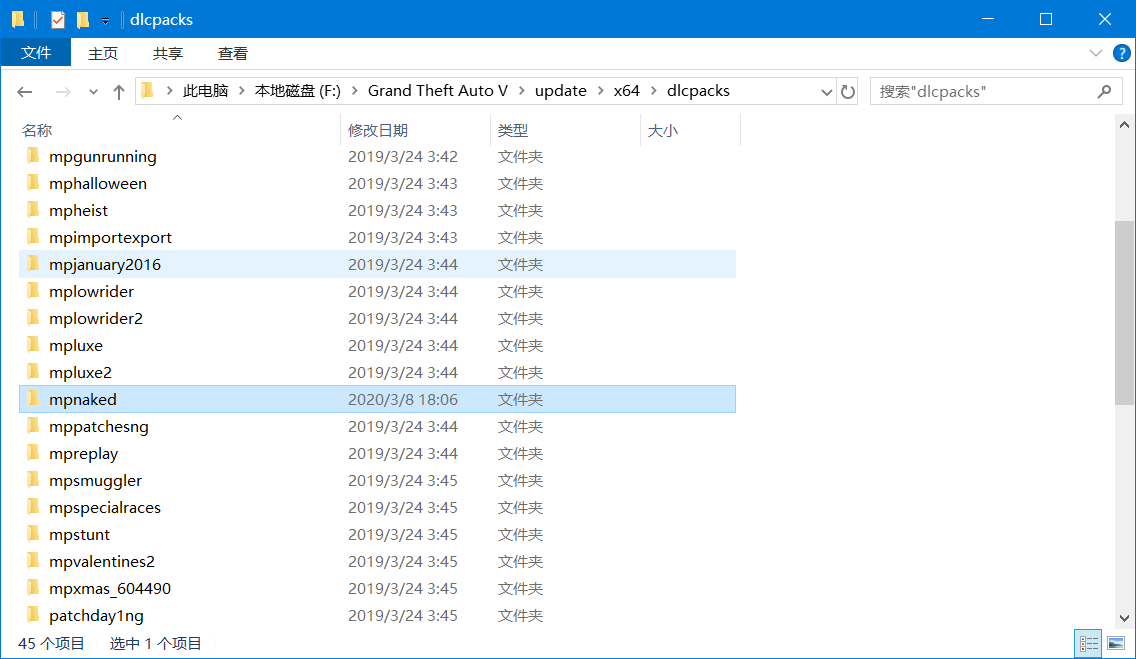Expand chevron after update breadcrumb

[601, 91]
